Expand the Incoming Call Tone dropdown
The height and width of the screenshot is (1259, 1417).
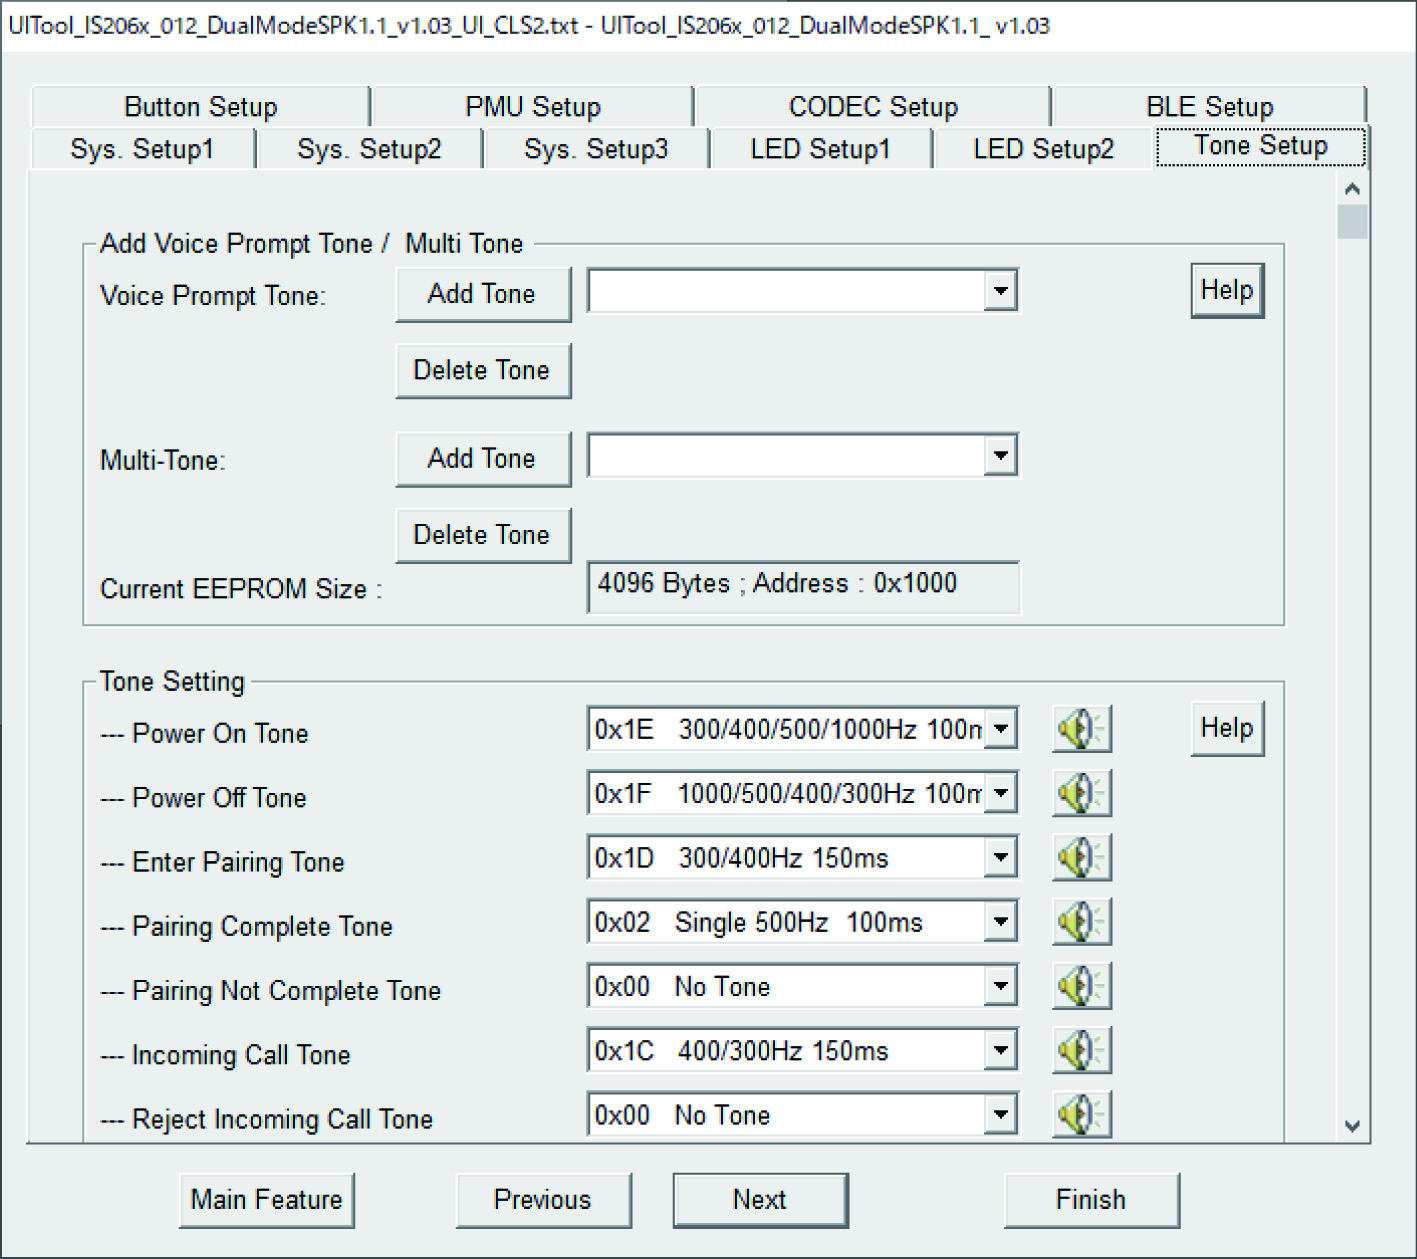pyautogui.click(x=1000, y=1051)
